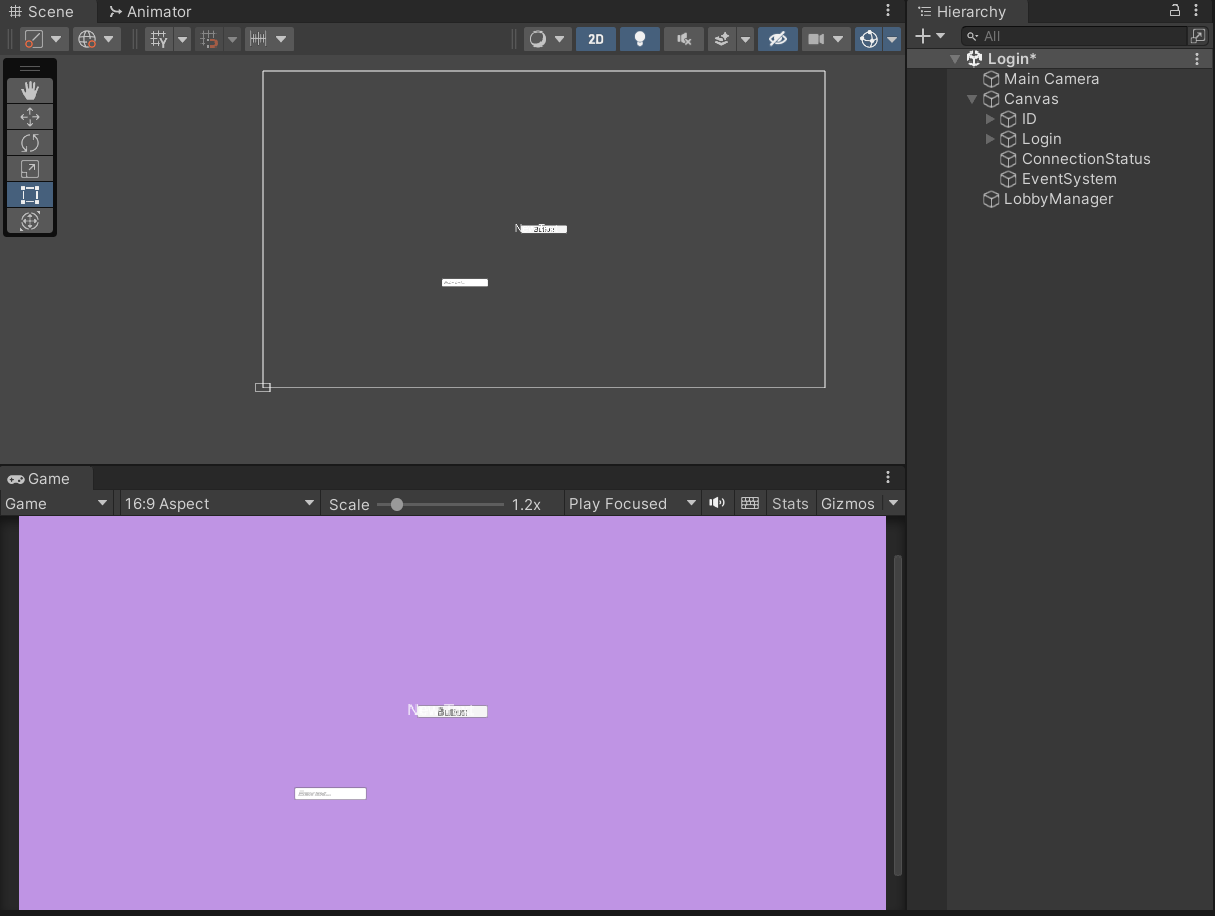Open the Game view Gizmos dropdown arrow
The height and width of the screenshot is (916, 1215).
894,503
